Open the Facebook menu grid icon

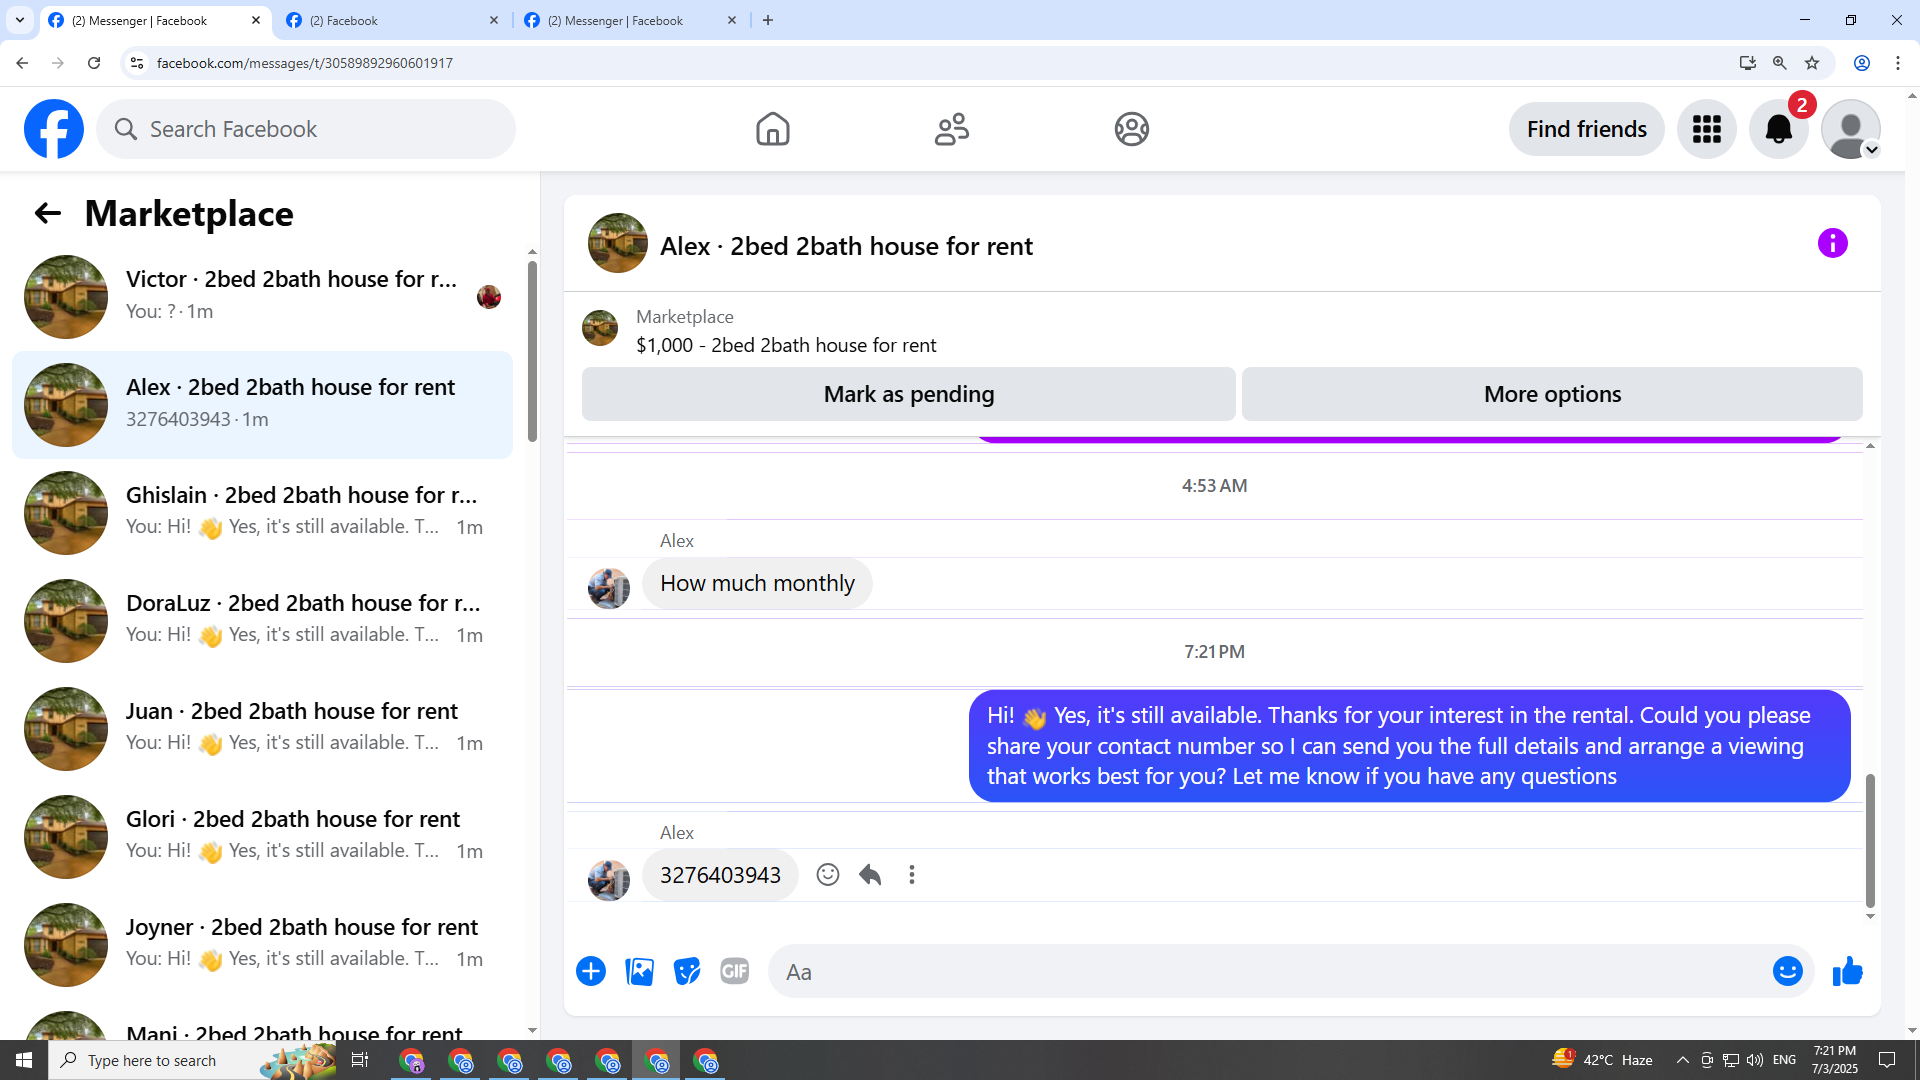click(x=1706, y=129)
